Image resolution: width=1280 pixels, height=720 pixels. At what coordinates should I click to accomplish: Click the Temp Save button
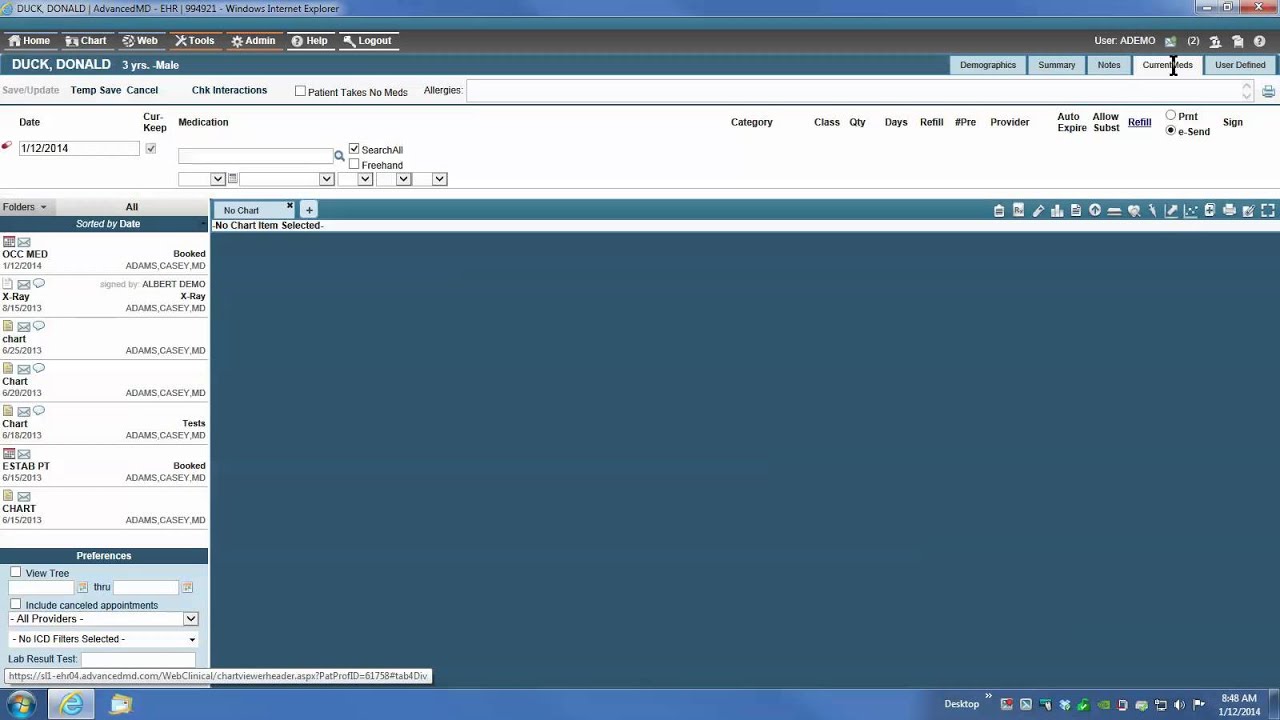click(96, 90)
